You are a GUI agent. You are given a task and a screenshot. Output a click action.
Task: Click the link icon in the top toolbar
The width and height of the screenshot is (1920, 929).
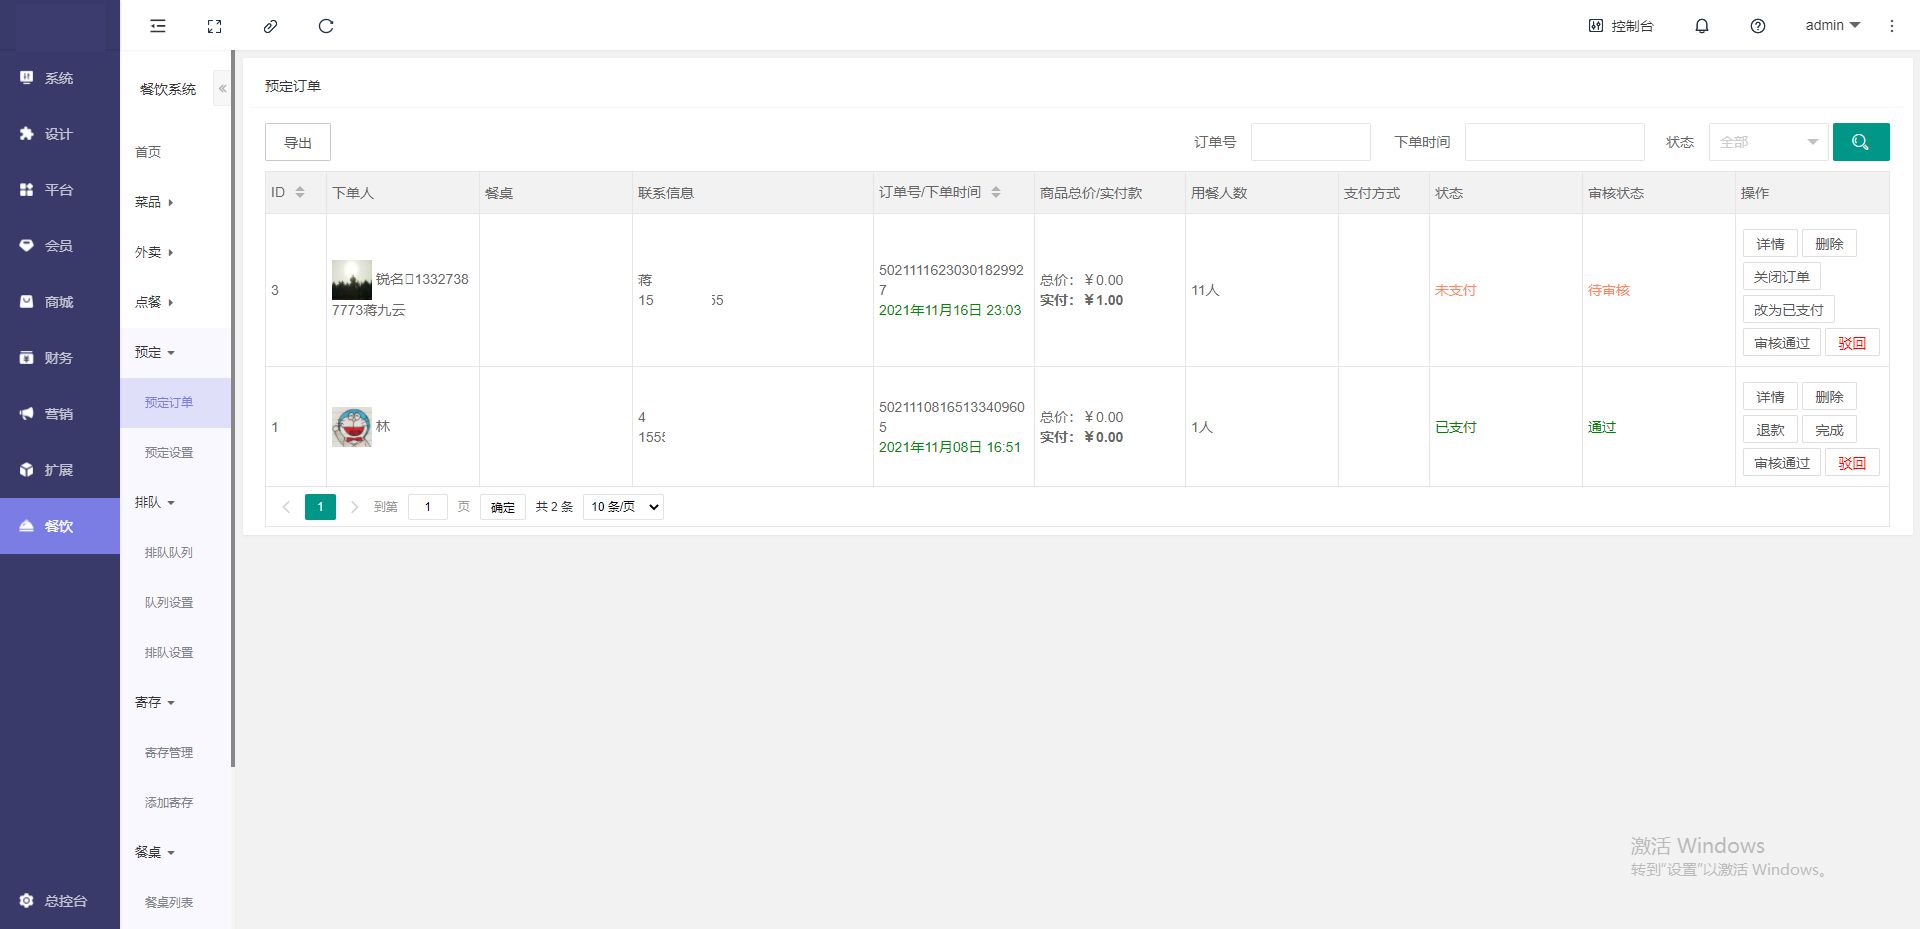pyautogui.click(x=270, y=26)
